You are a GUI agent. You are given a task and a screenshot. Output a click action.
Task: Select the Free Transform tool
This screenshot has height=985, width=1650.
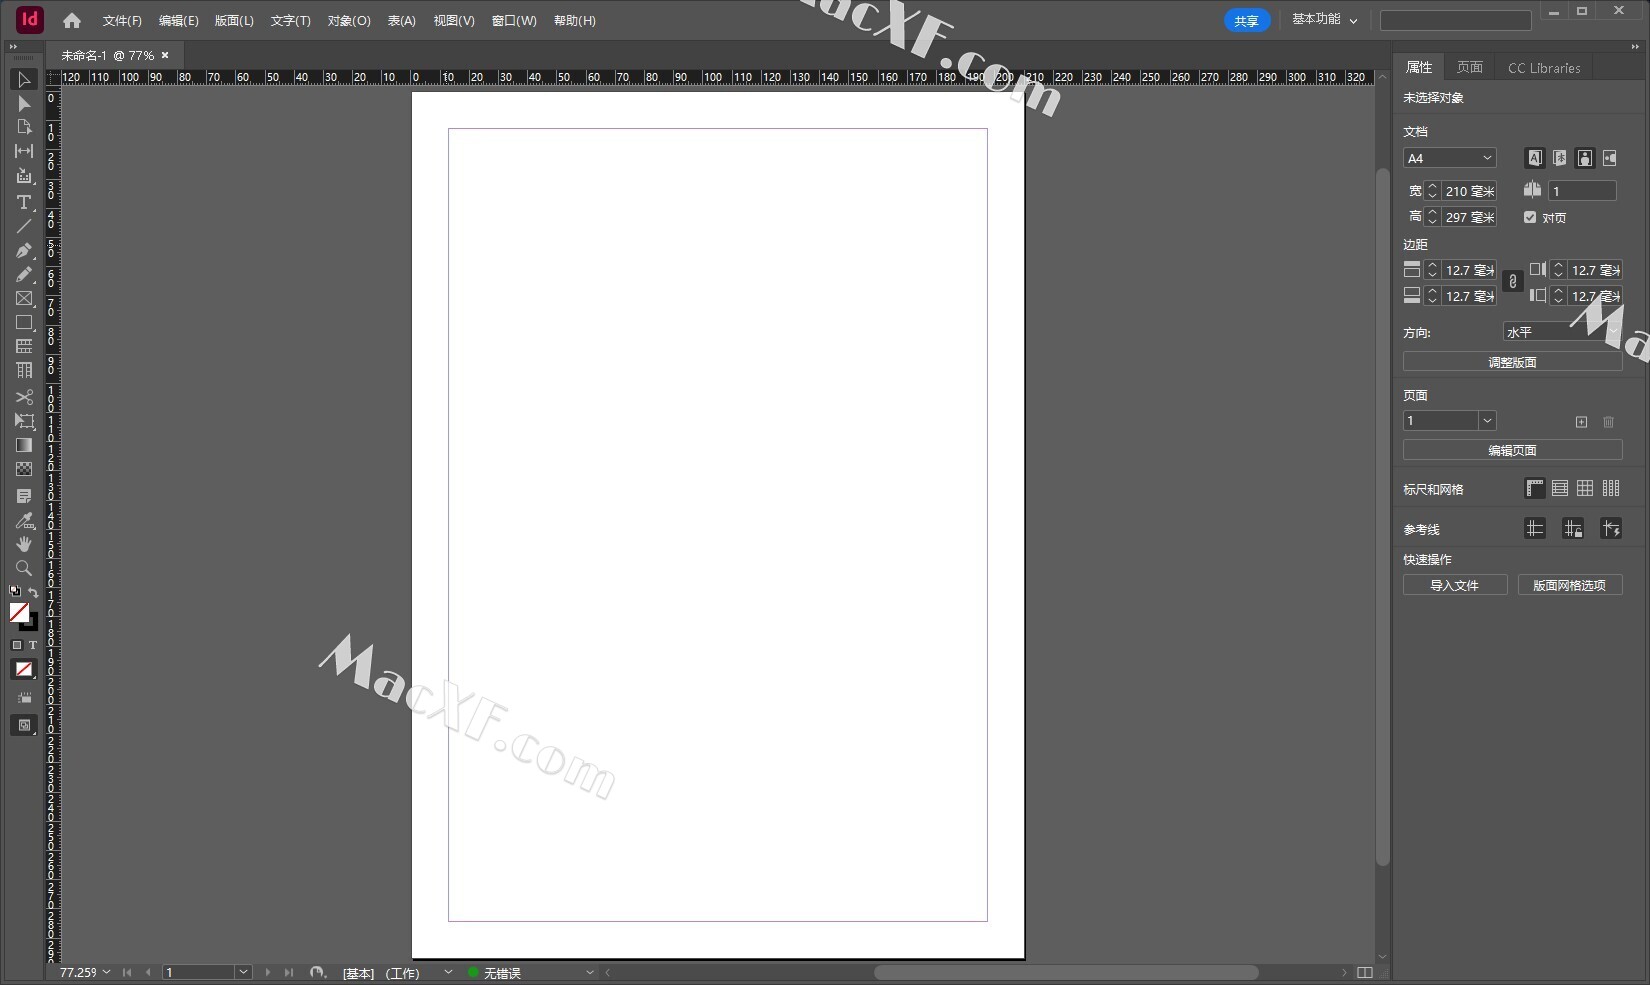coord(24,421)
